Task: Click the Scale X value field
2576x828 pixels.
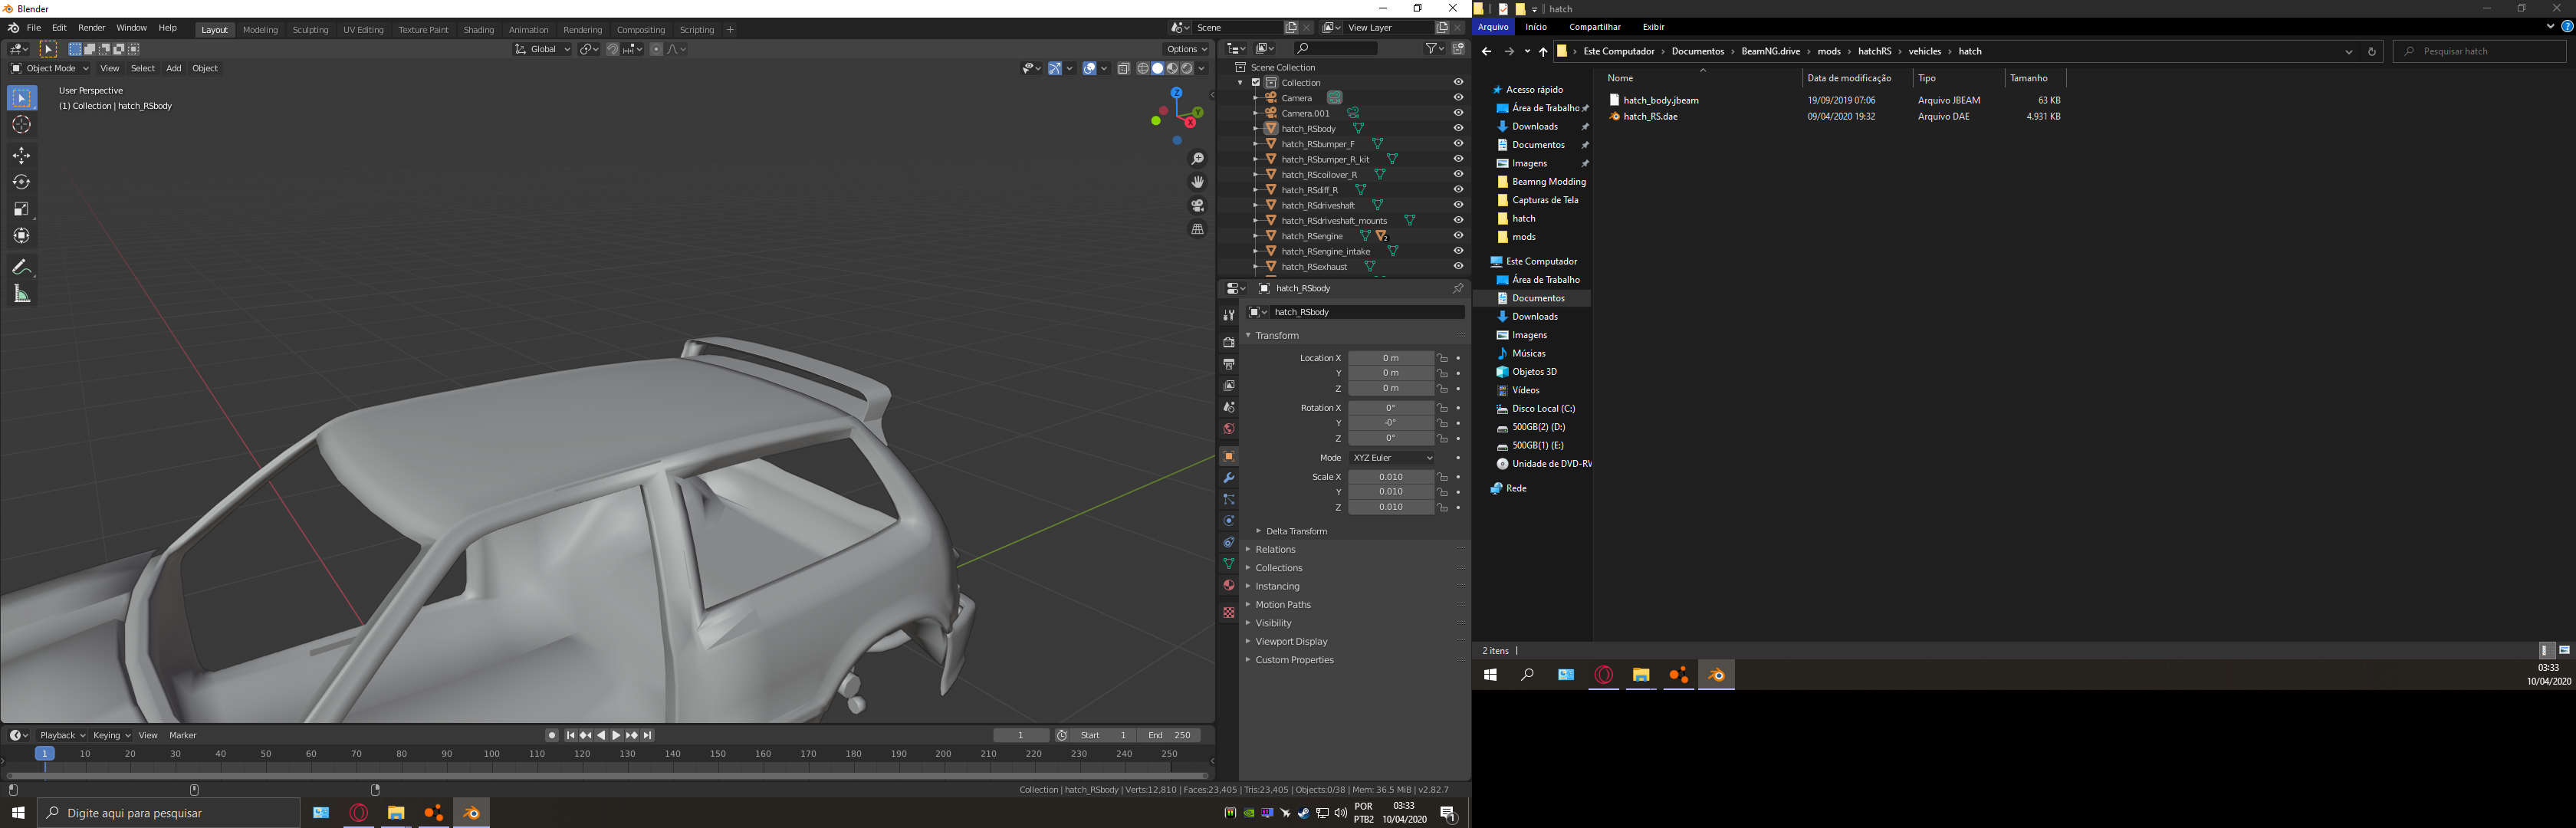Action: tap(1390, 477)
